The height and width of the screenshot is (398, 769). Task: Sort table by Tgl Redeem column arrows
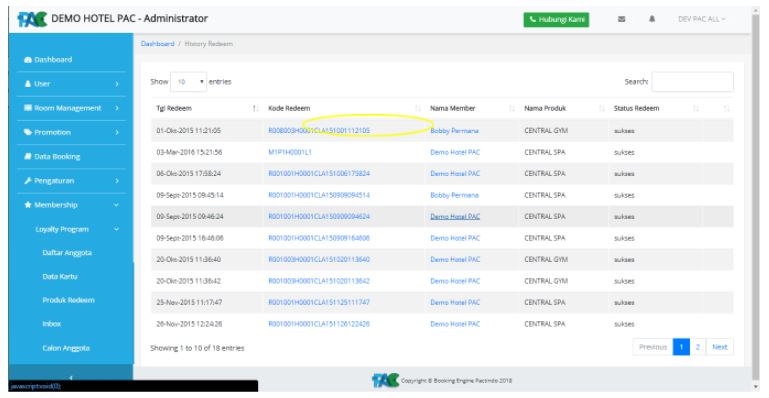click(255, 108)
